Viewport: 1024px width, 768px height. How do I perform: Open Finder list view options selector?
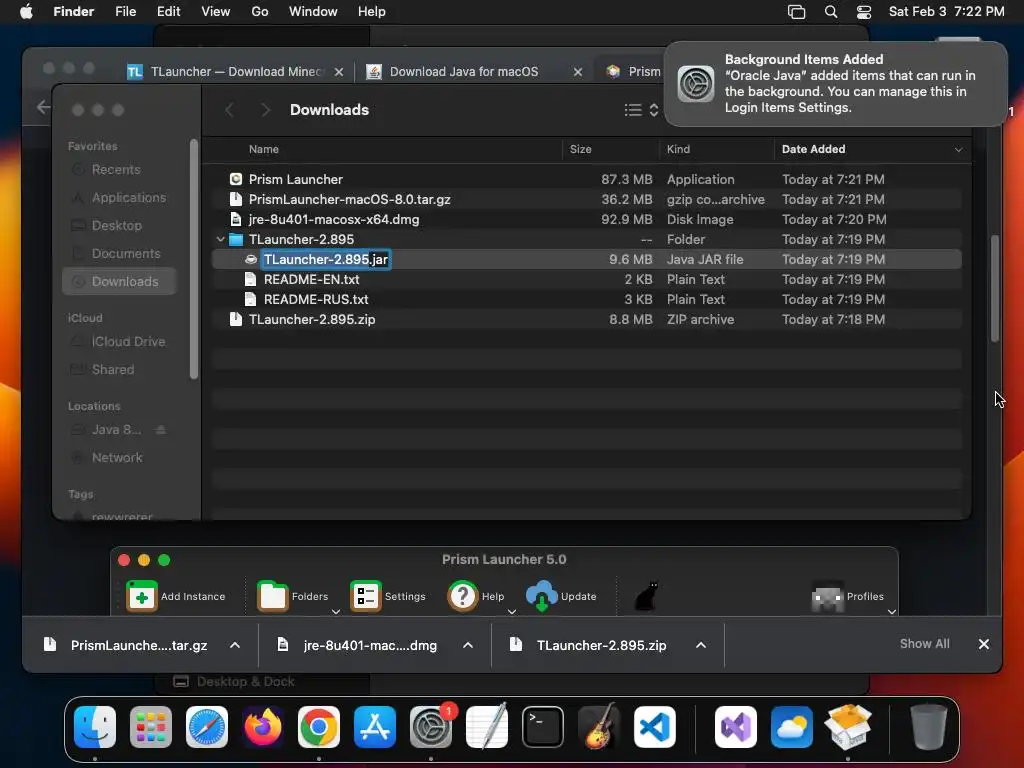coord(641,110)
